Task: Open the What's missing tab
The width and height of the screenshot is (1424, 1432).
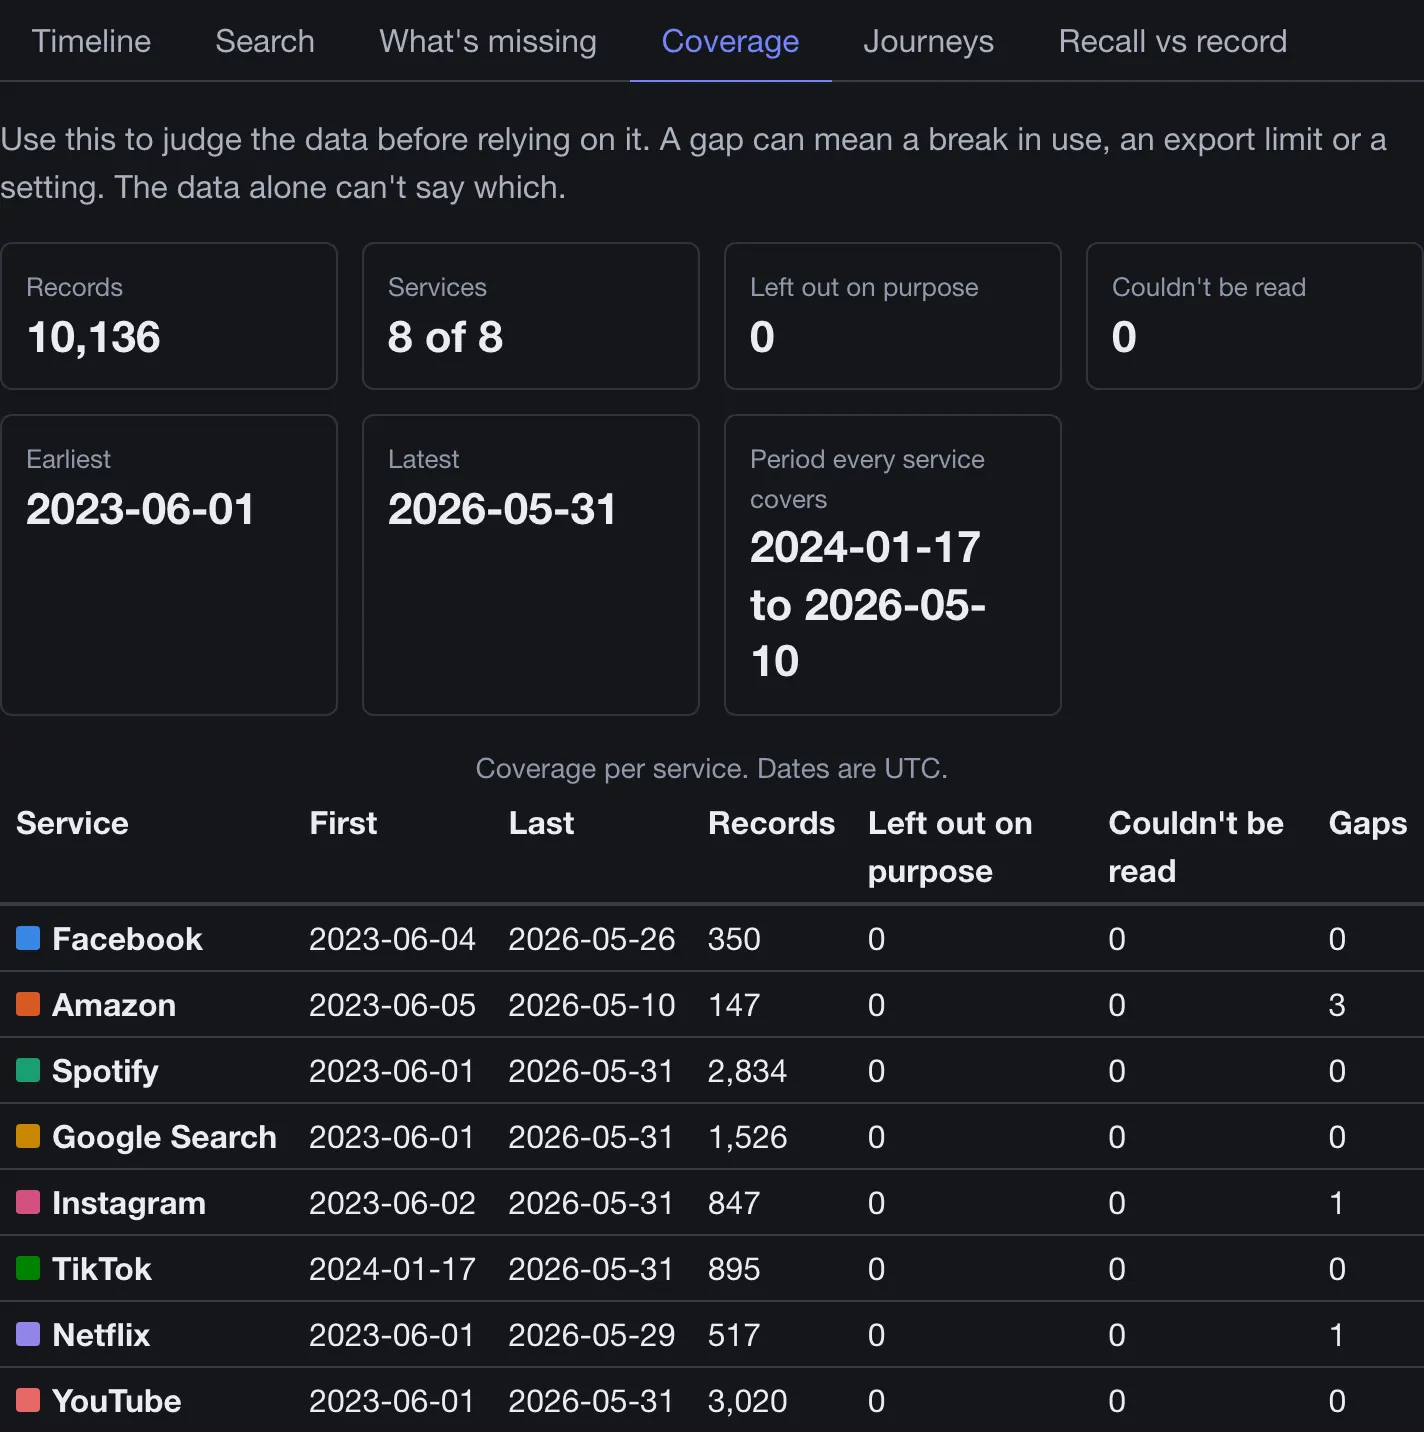Action: coord(488,41)
